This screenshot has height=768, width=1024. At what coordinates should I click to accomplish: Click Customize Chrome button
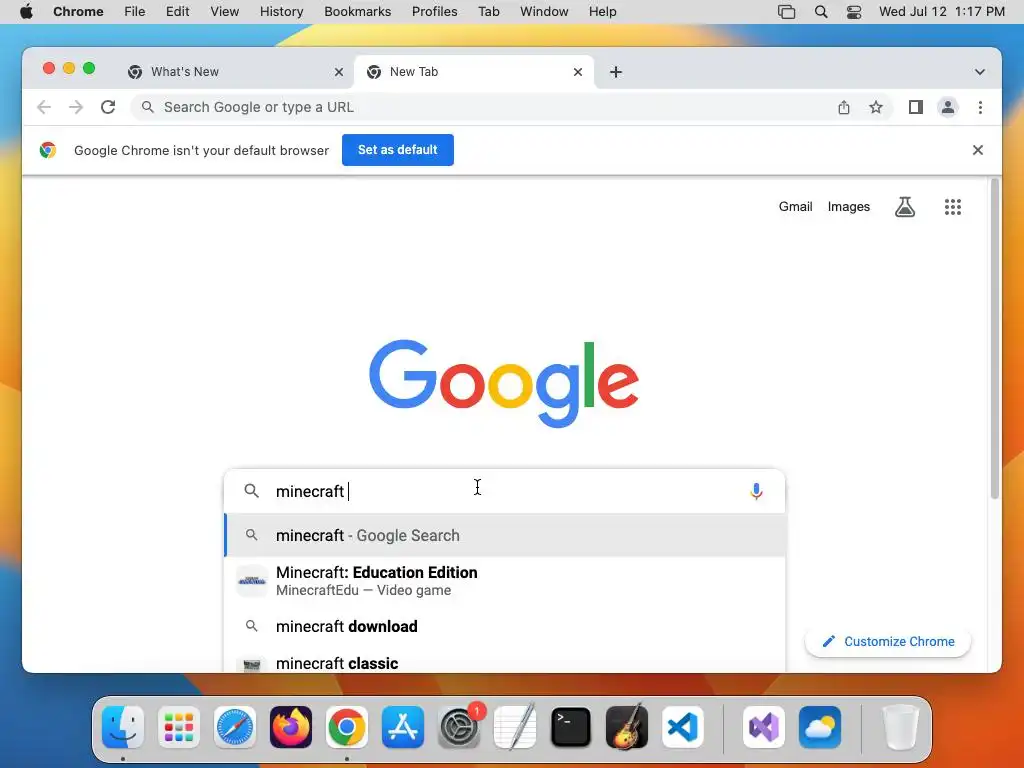(x=888, y=641)
